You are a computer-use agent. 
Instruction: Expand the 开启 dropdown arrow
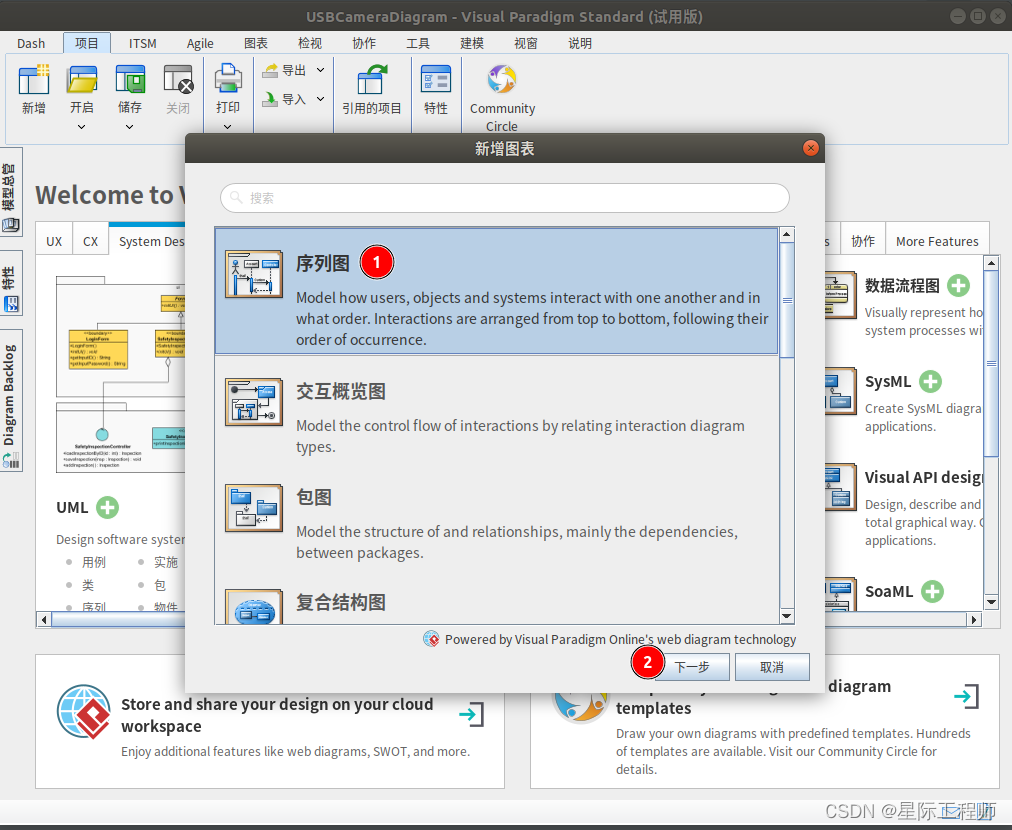click(81, 127)
